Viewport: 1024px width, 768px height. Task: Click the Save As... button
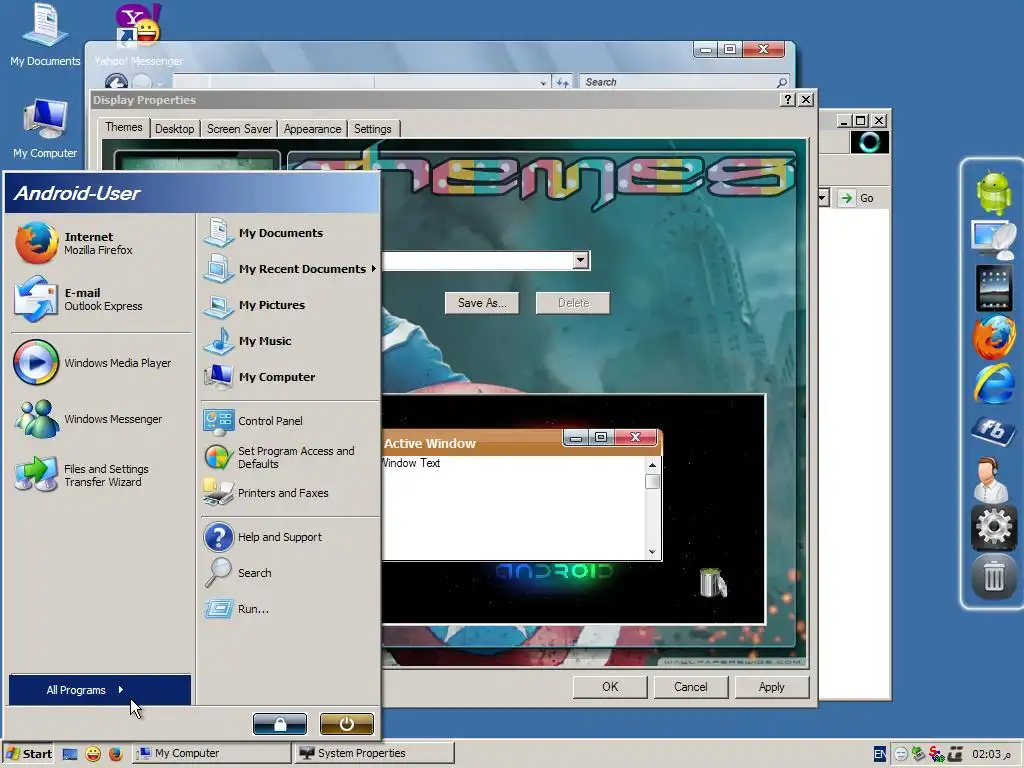coord(482,303)
